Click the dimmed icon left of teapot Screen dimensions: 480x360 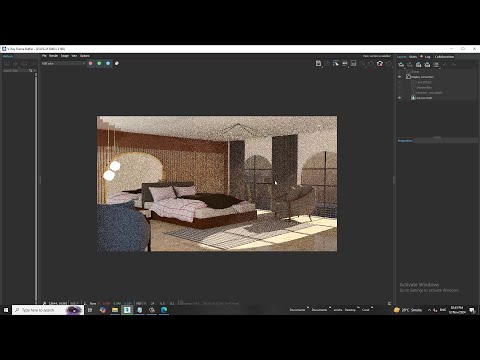click(x=371, y=63)
